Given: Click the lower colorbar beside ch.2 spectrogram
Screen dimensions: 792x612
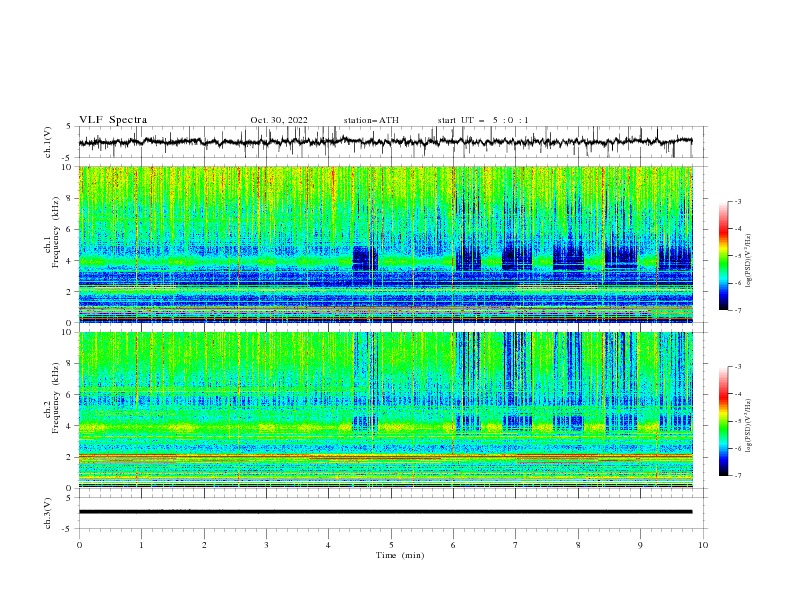Looking at the screenshot, I should click(723, 421).
